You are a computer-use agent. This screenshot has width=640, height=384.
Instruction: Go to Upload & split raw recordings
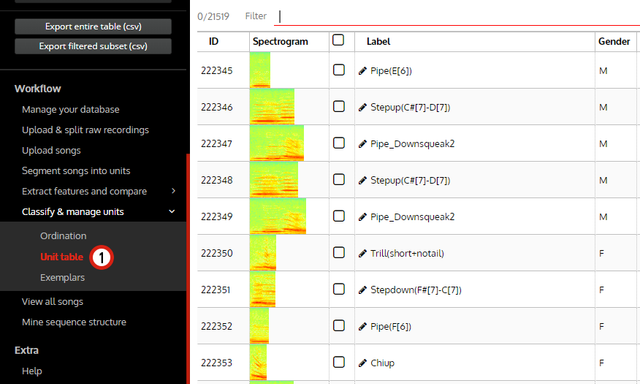(x=85, y=130)
